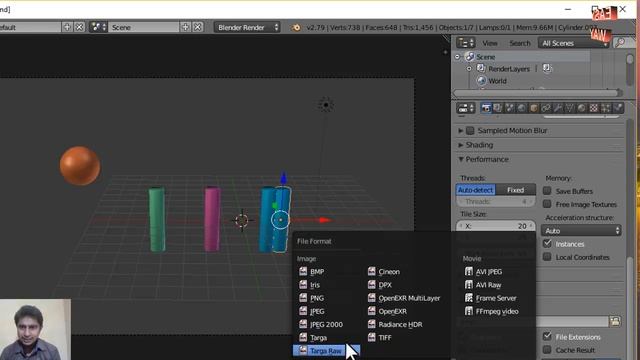Select Auto-detect threads mode
This screenshot has height=360, width=640.
476,190
